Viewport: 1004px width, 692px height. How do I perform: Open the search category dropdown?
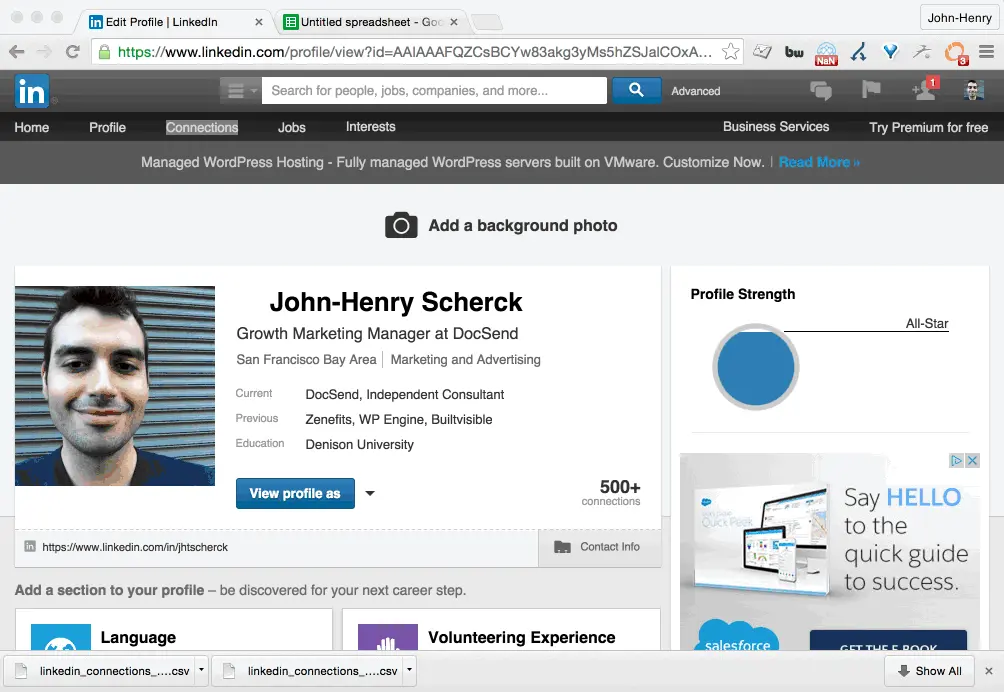click(239, 91)
